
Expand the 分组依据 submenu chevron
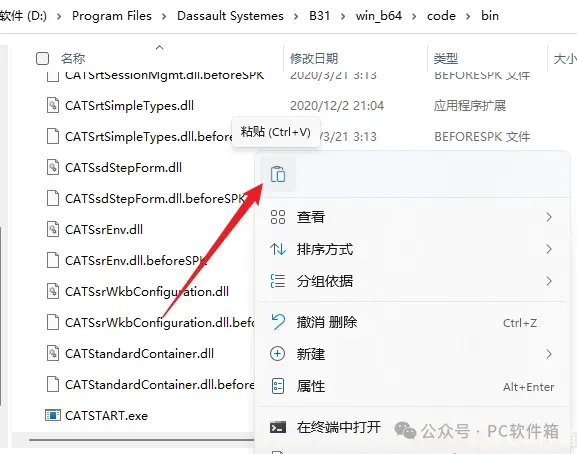click(549, 281)
